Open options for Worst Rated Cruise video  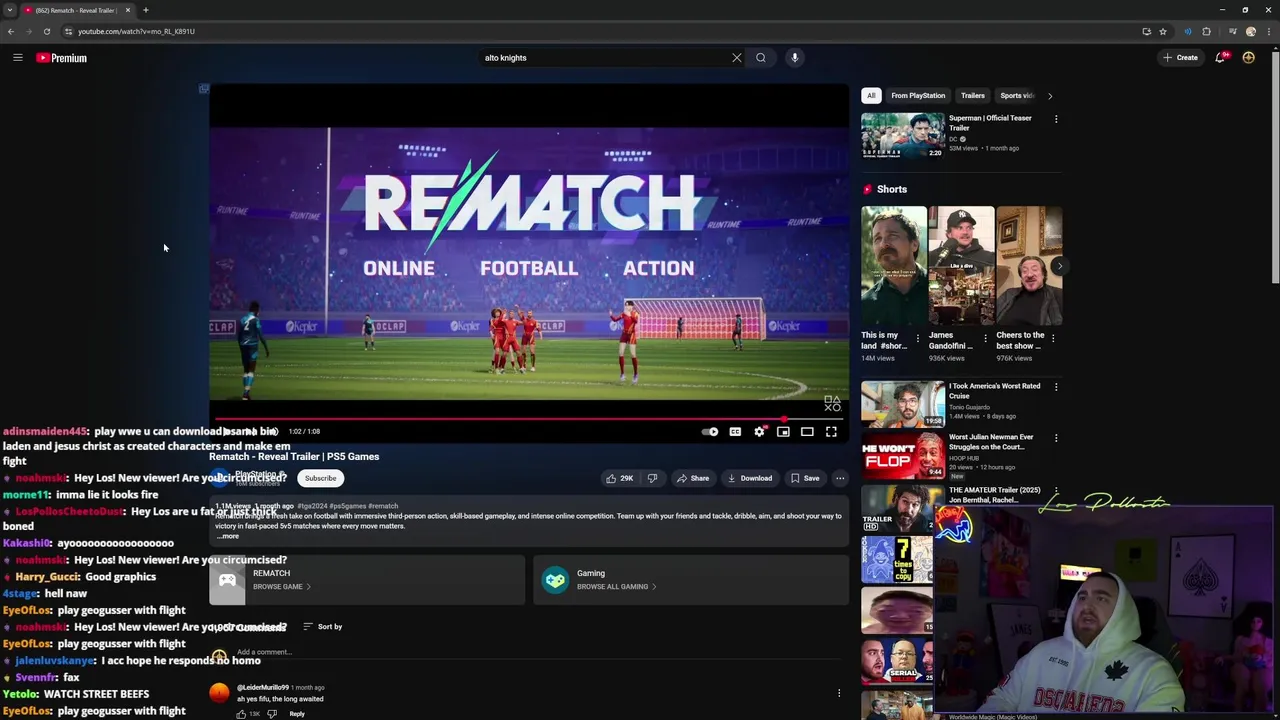point(1056,387)
